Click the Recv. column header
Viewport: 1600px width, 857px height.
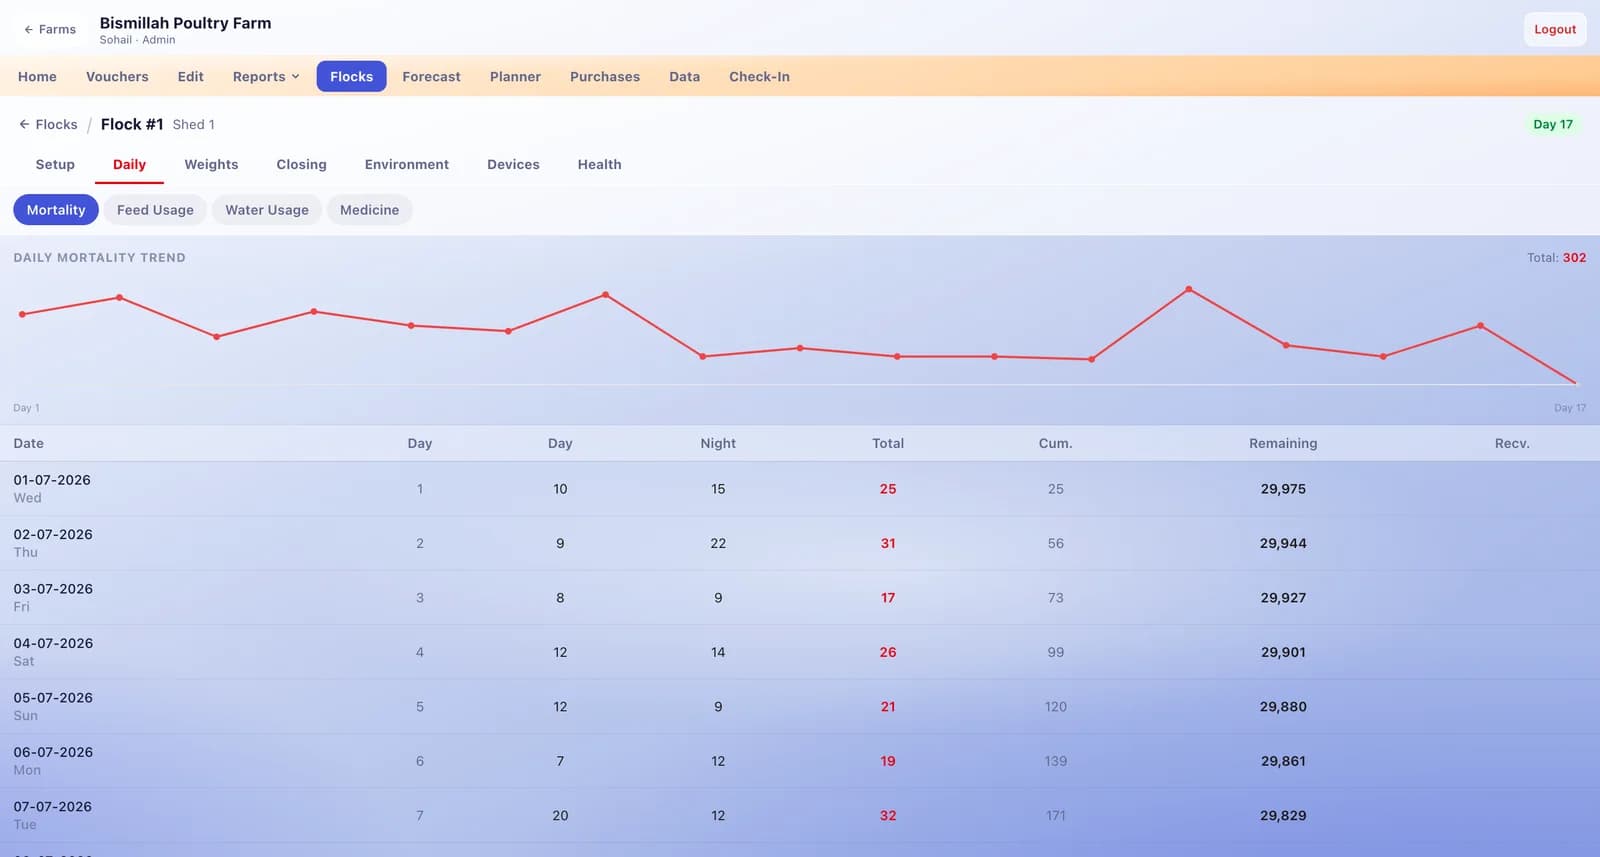1512,444
